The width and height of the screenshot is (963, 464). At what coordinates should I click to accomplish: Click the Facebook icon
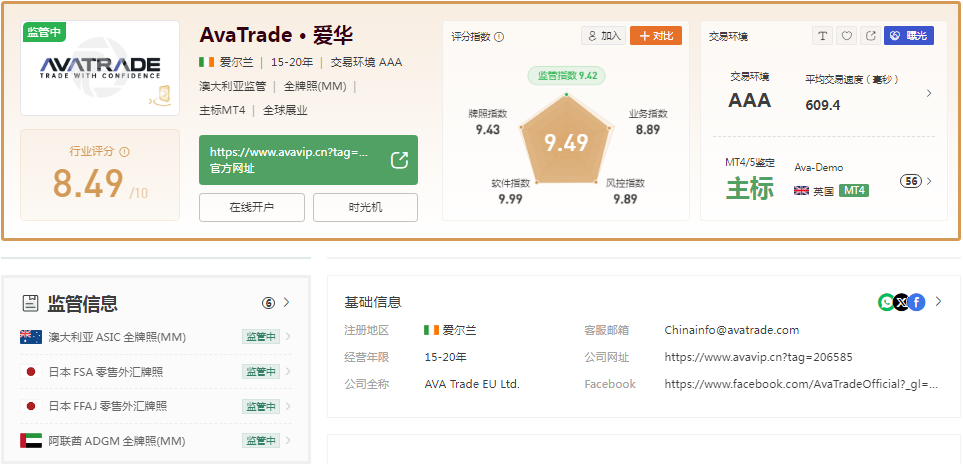coord(917,302)
